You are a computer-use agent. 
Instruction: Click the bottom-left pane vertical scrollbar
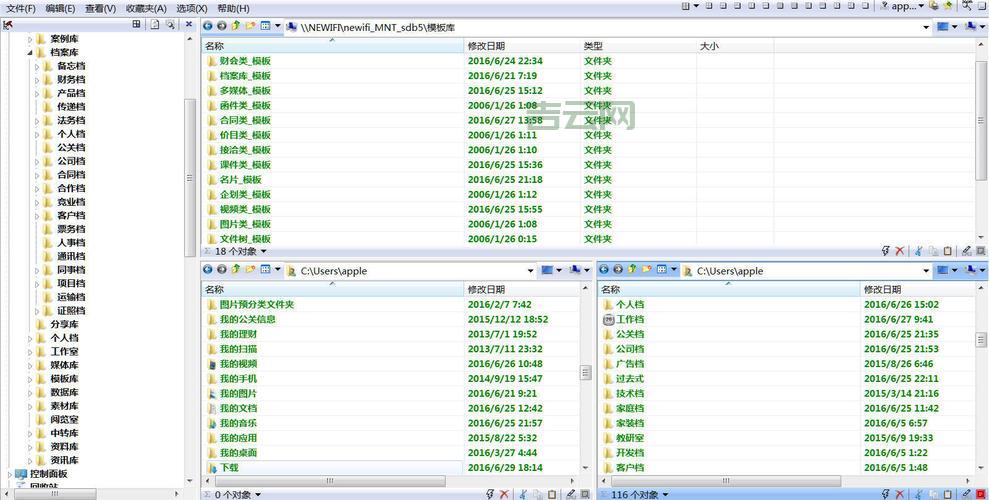pyautogui.click(x=585, y=372)
